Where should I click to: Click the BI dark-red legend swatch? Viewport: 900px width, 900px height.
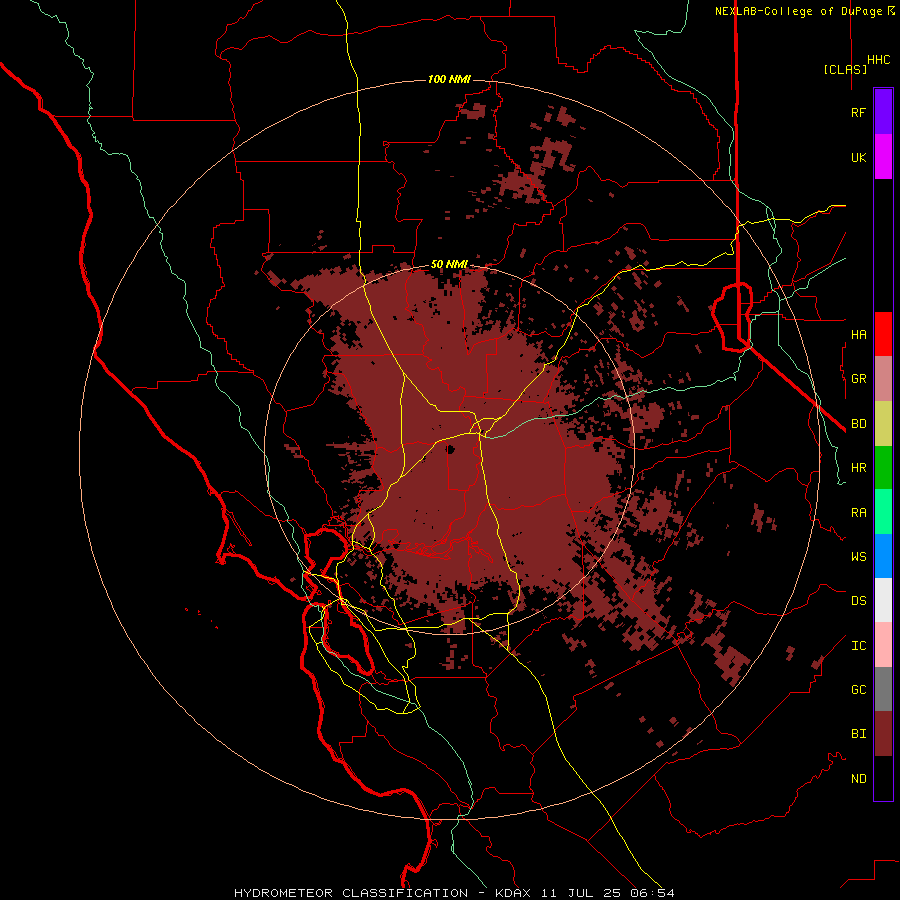tap(883, 734)
